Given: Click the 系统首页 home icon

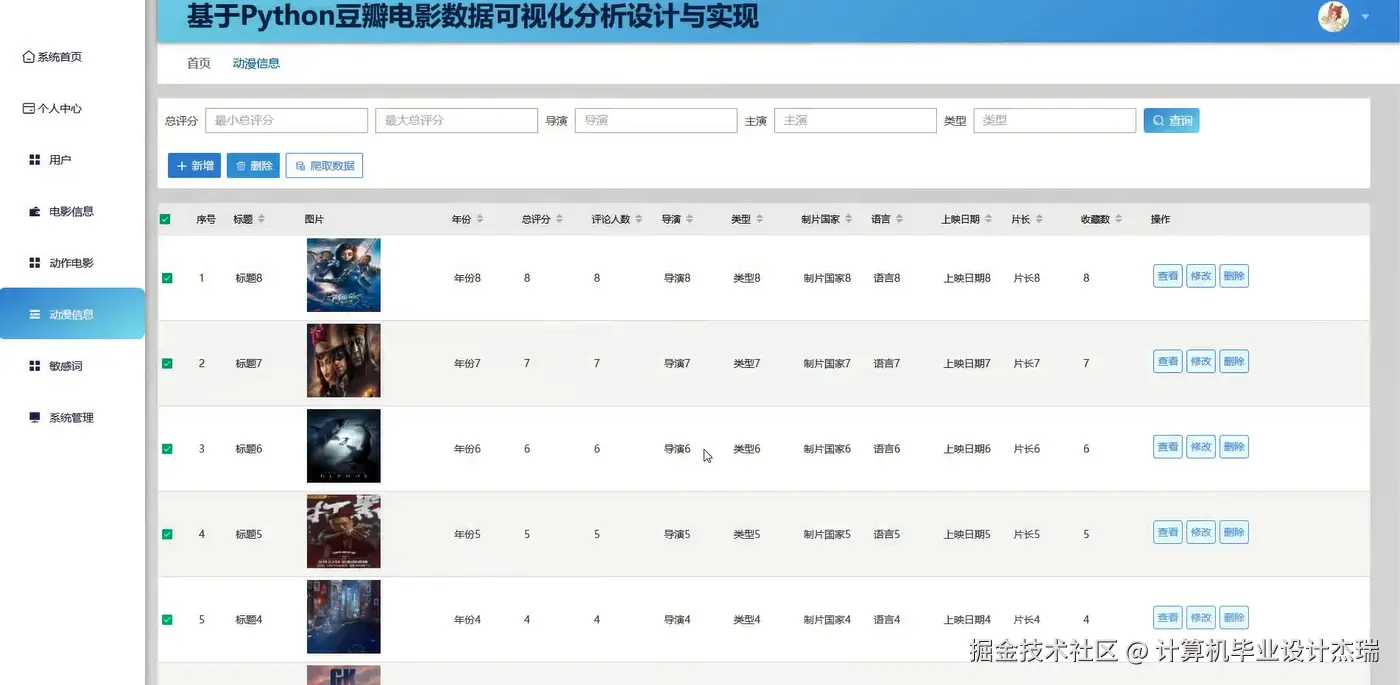Looking at the screenshot, I should tap(29, 57).
